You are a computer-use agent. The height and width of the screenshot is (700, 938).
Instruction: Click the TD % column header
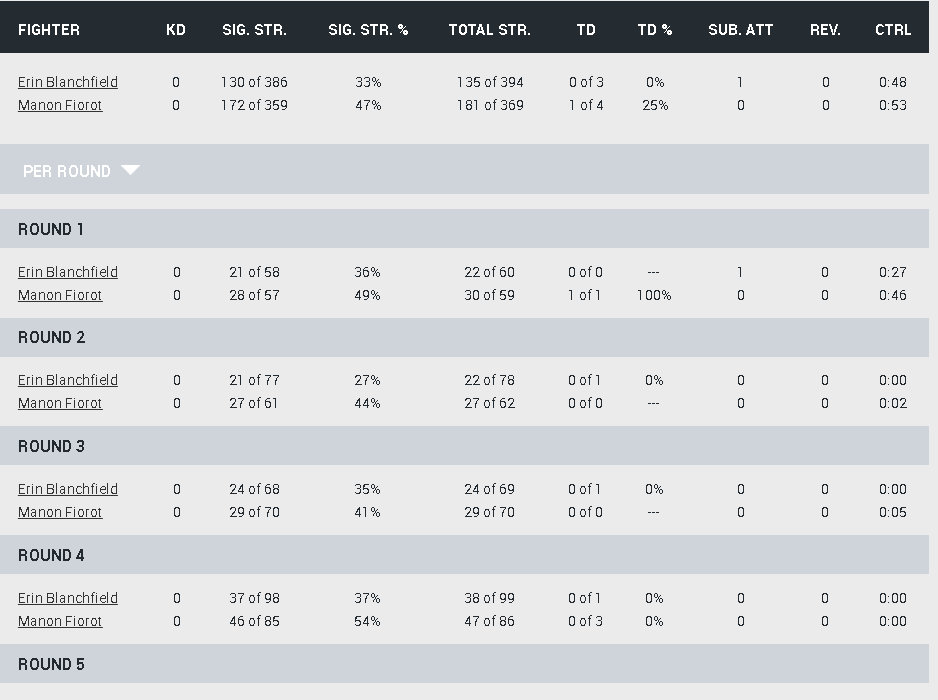[x=655, y=30]
